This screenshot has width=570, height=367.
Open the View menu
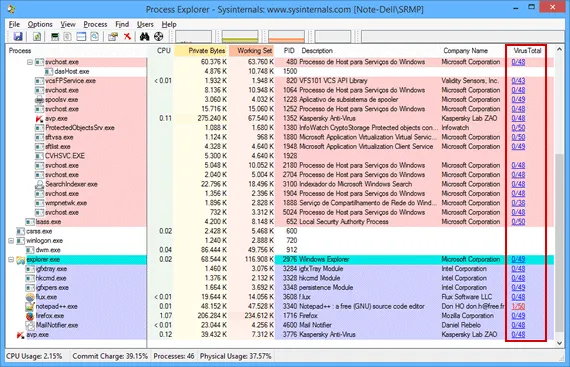tap(68, 24)
